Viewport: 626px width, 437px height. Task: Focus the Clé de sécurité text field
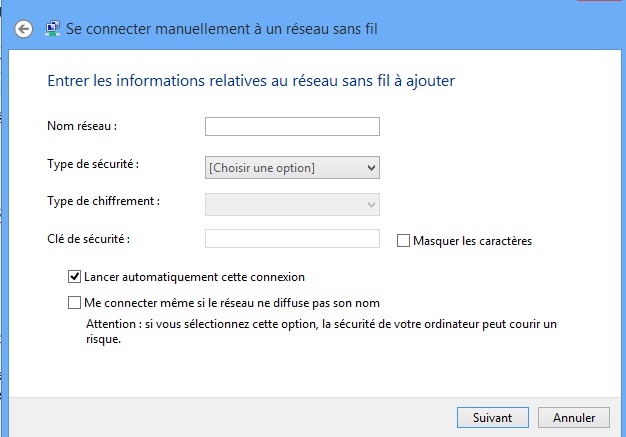pos(292,239)
